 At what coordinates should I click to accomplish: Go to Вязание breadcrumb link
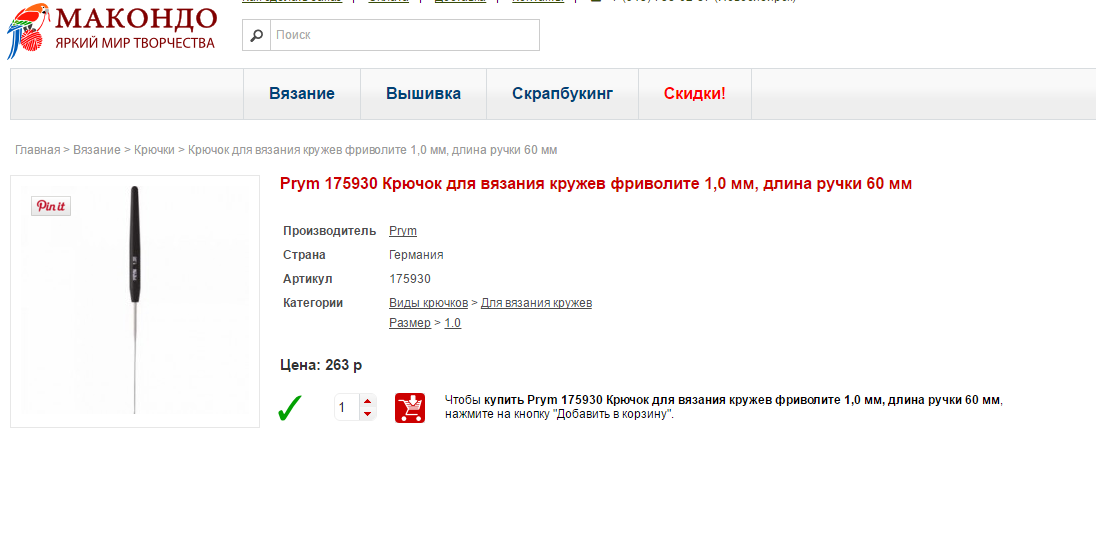[x=97, y=150]
